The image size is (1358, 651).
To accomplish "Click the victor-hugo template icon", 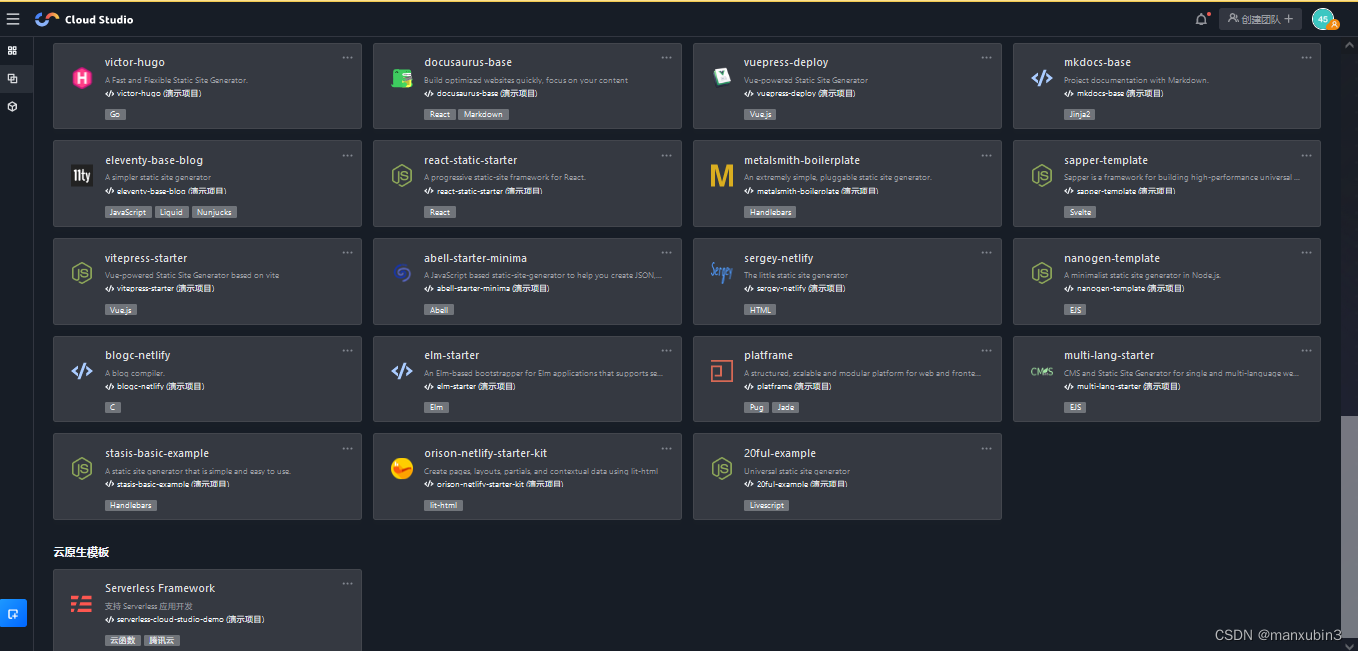I will pyautogui.click(x=82, y=78).
